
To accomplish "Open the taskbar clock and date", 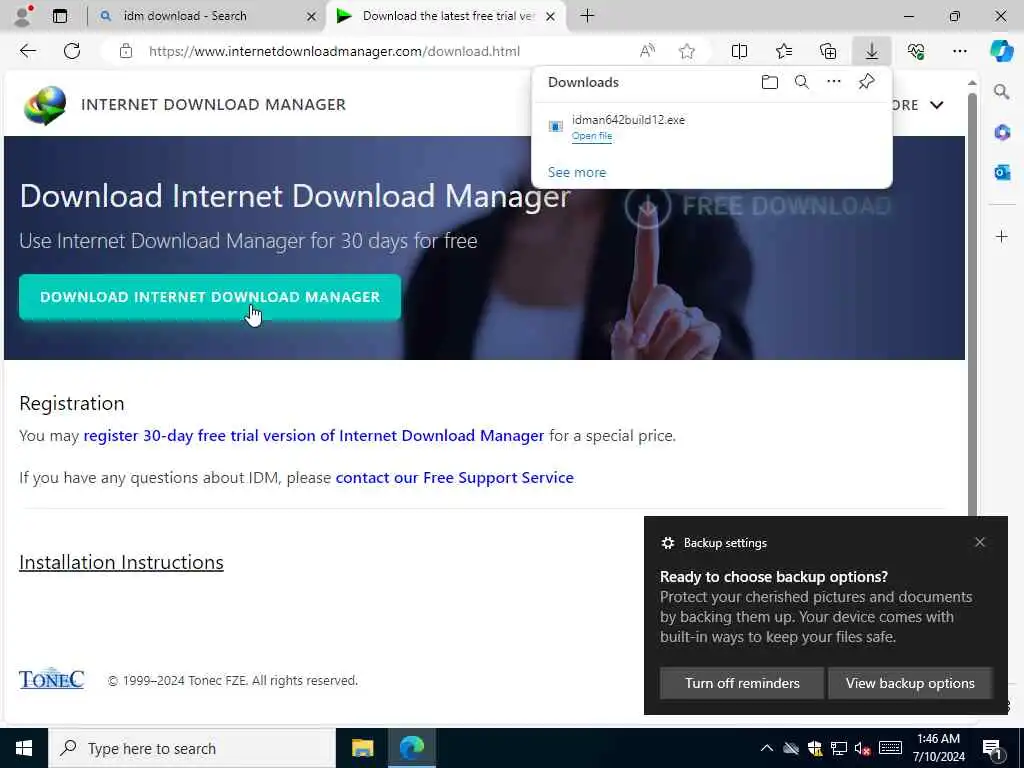I will [x=938, y=748].
